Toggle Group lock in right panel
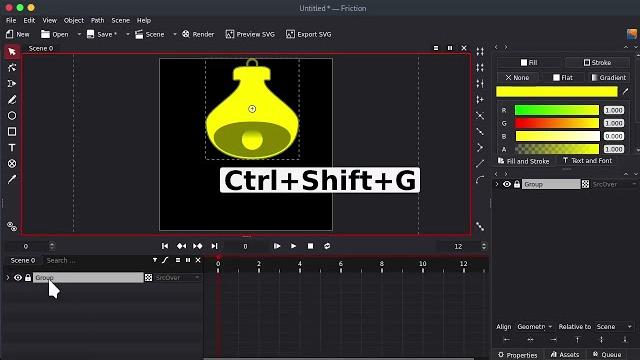640x360 pixels. click(x=517, y=184)
